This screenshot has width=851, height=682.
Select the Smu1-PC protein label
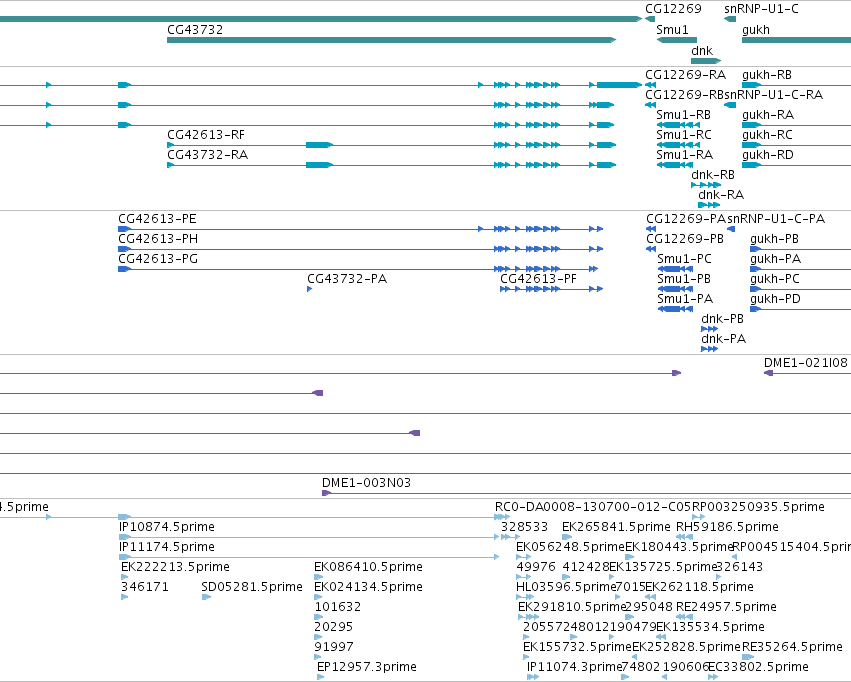coord(684,259)
